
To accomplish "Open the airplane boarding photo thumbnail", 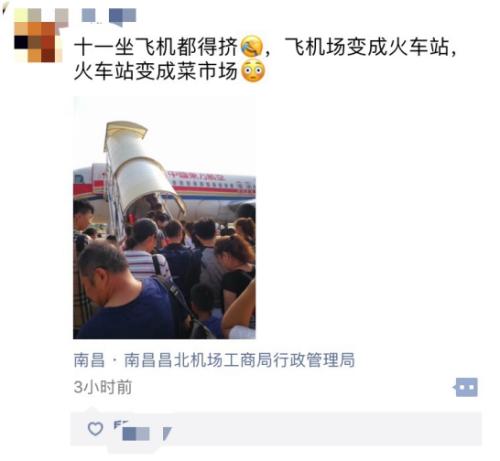I will 164,218.
